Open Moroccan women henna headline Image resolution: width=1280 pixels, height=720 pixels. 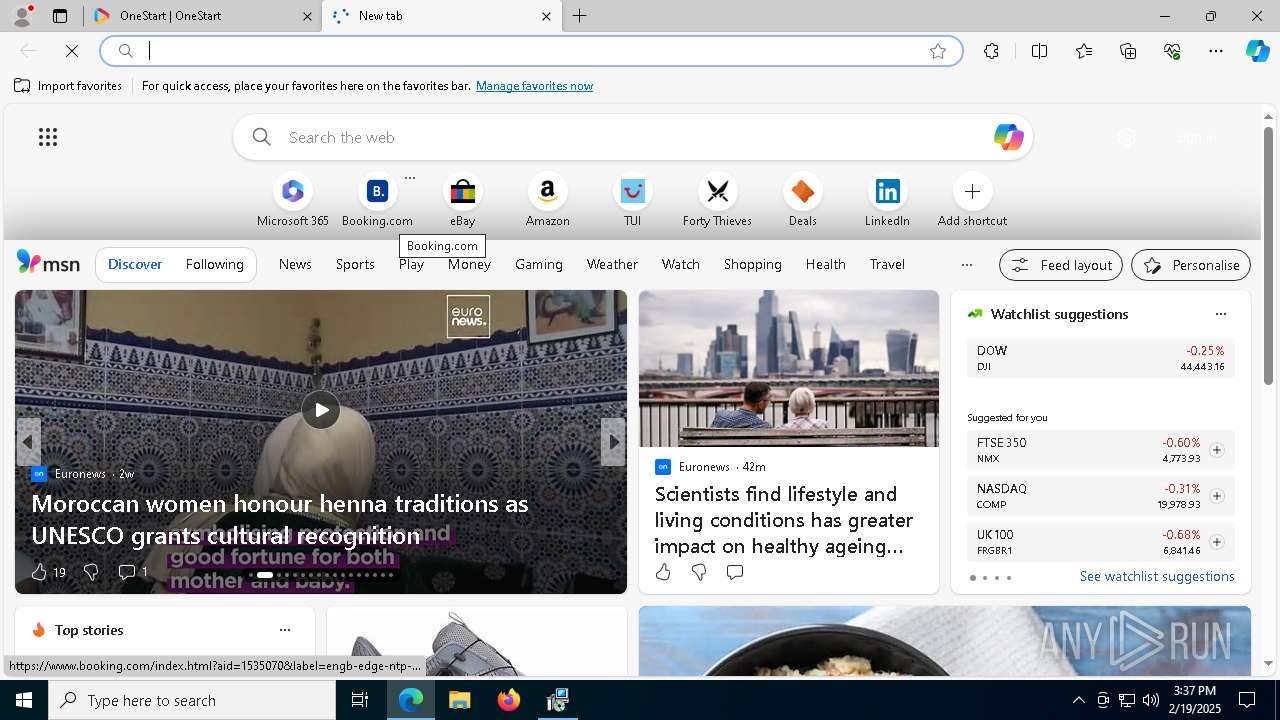coord(280,519)
